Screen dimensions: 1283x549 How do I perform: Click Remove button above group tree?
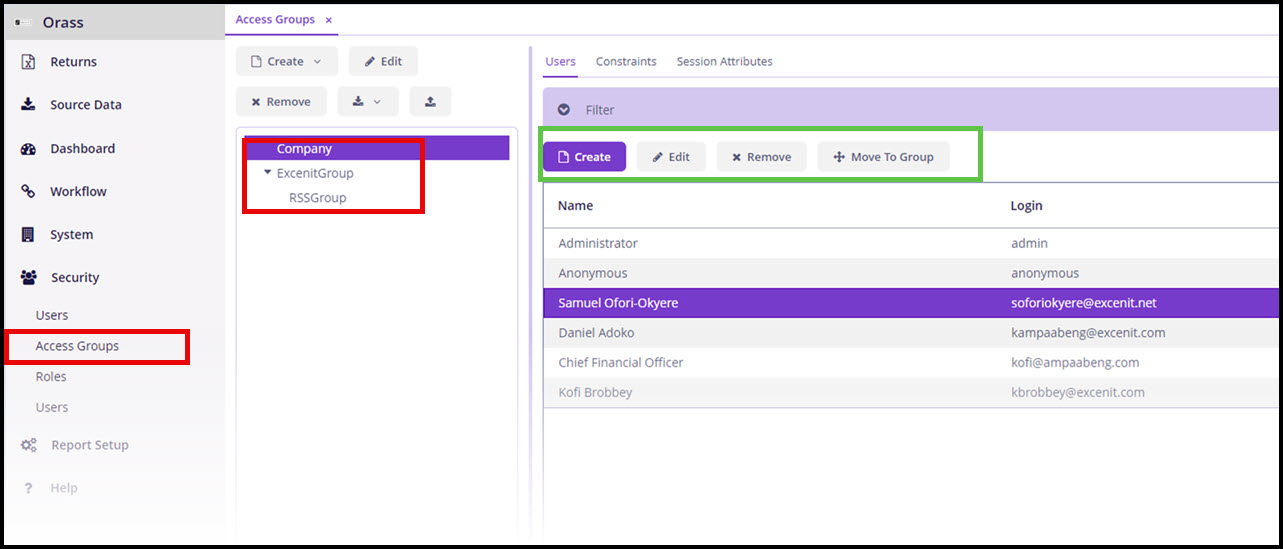click(x=281, y=101)
